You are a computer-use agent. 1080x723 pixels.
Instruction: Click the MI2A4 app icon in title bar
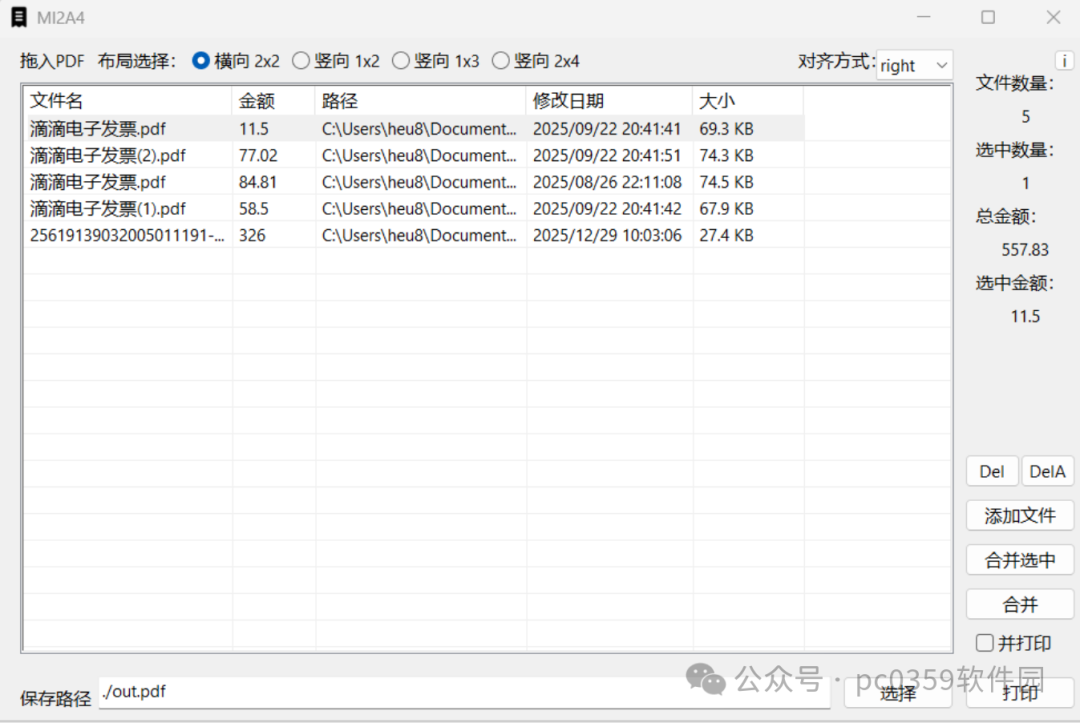pos(19,17)
